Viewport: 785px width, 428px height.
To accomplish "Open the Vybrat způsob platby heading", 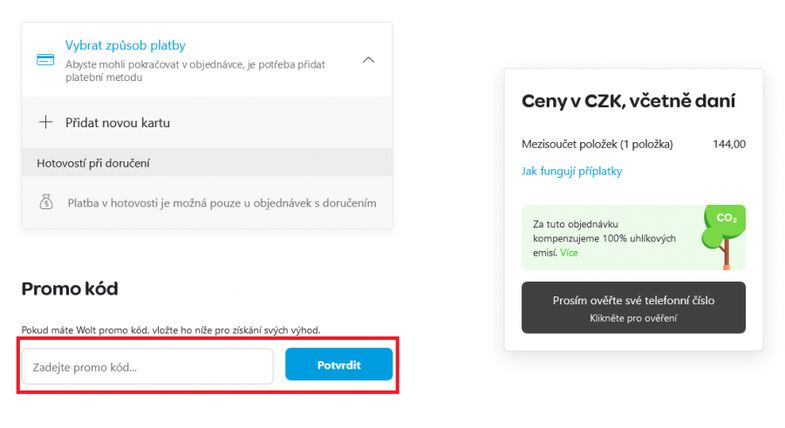I will 125,45.
